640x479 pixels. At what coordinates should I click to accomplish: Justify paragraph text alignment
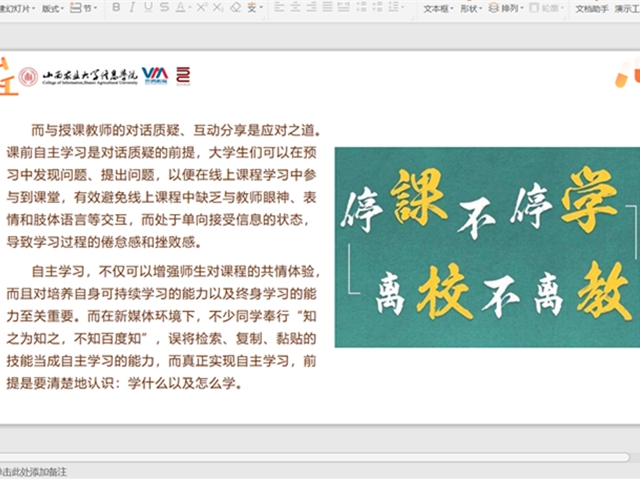[327, 7]
